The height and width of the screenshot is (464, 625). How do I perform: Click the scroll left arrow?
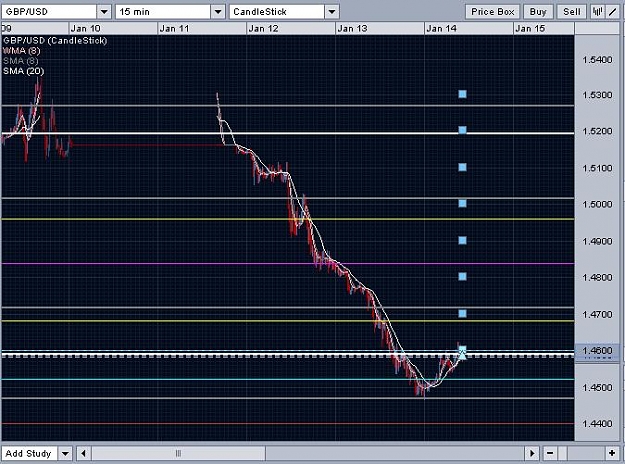[83, 453]
